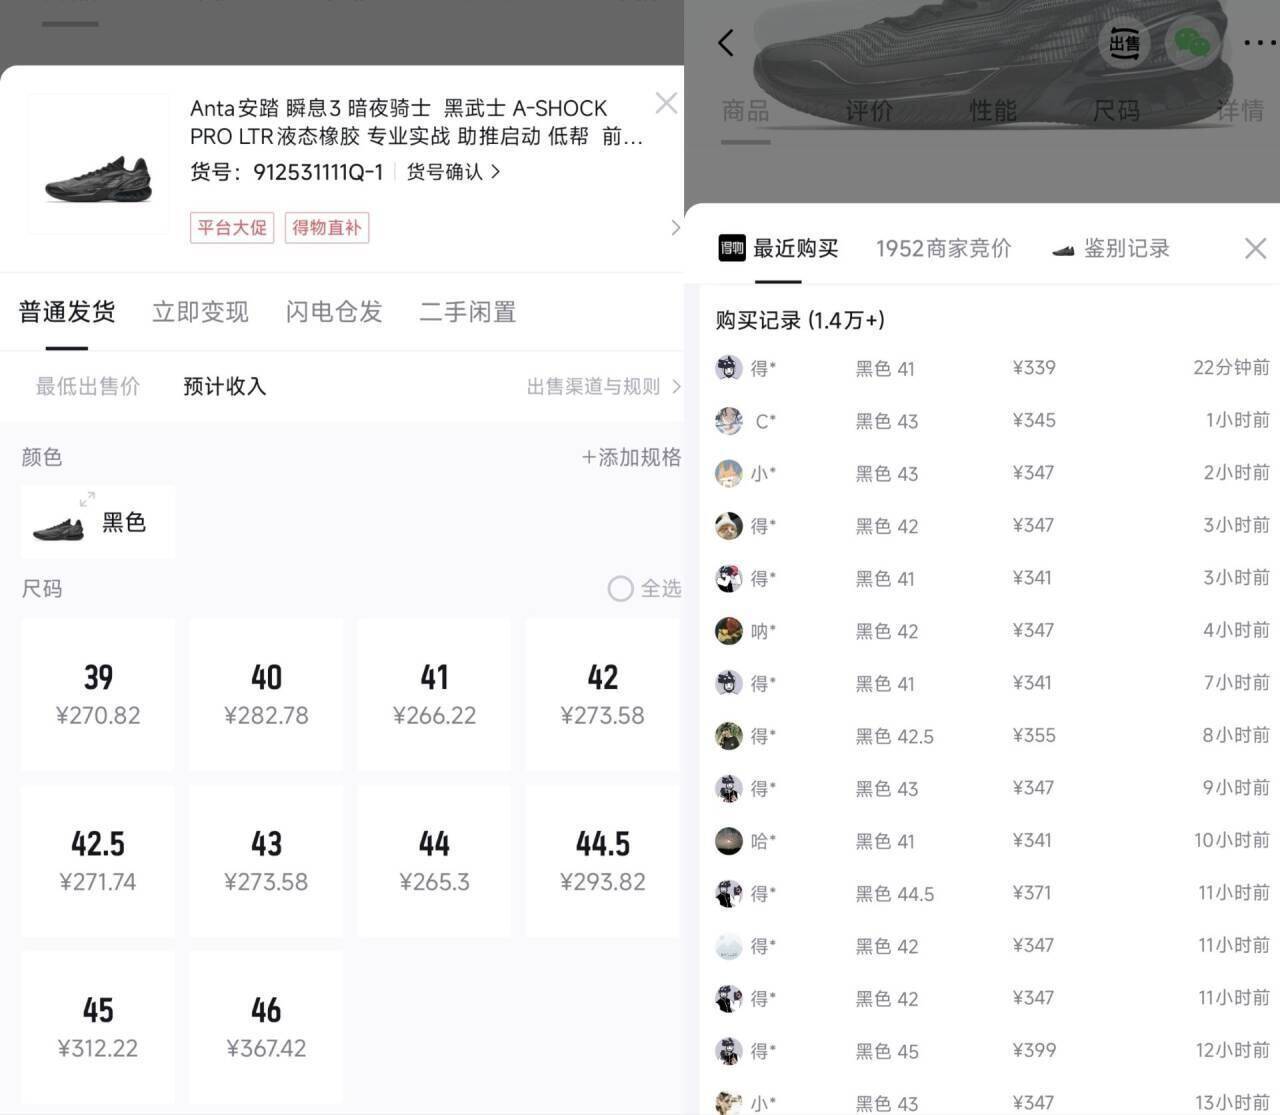Screen dimensions: 1280x1115
Task: Click +添加规格 to add a spec
Action: pyautogui.click(x=631, y=457)
